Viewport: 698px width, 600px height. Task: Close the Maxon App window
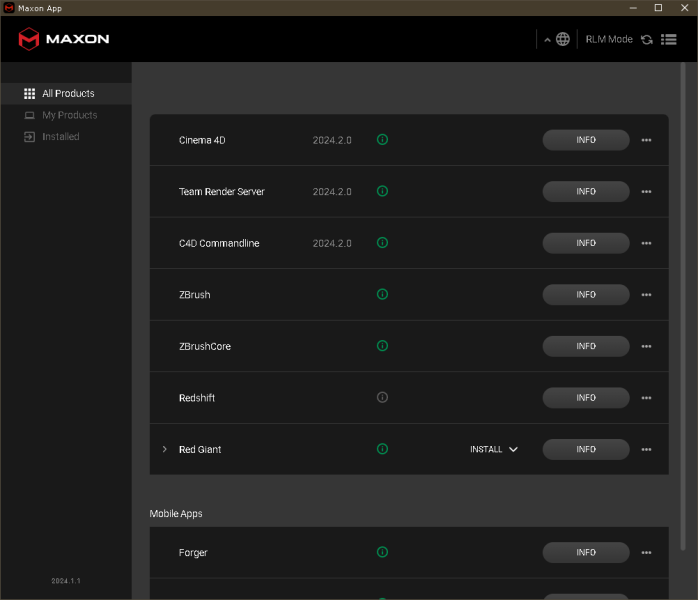685,8
